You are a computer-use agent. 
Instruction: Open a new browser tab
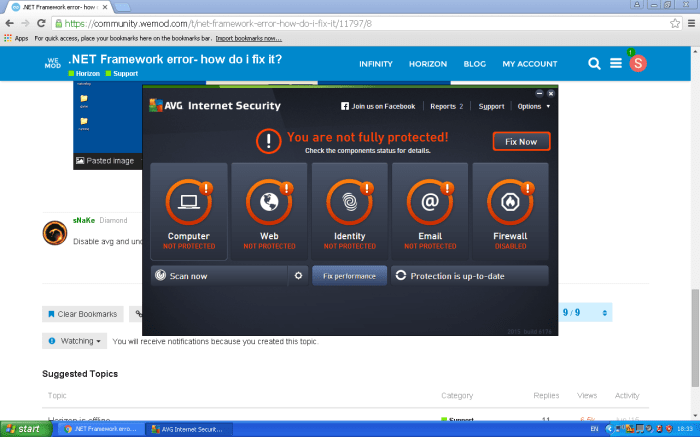122,7
